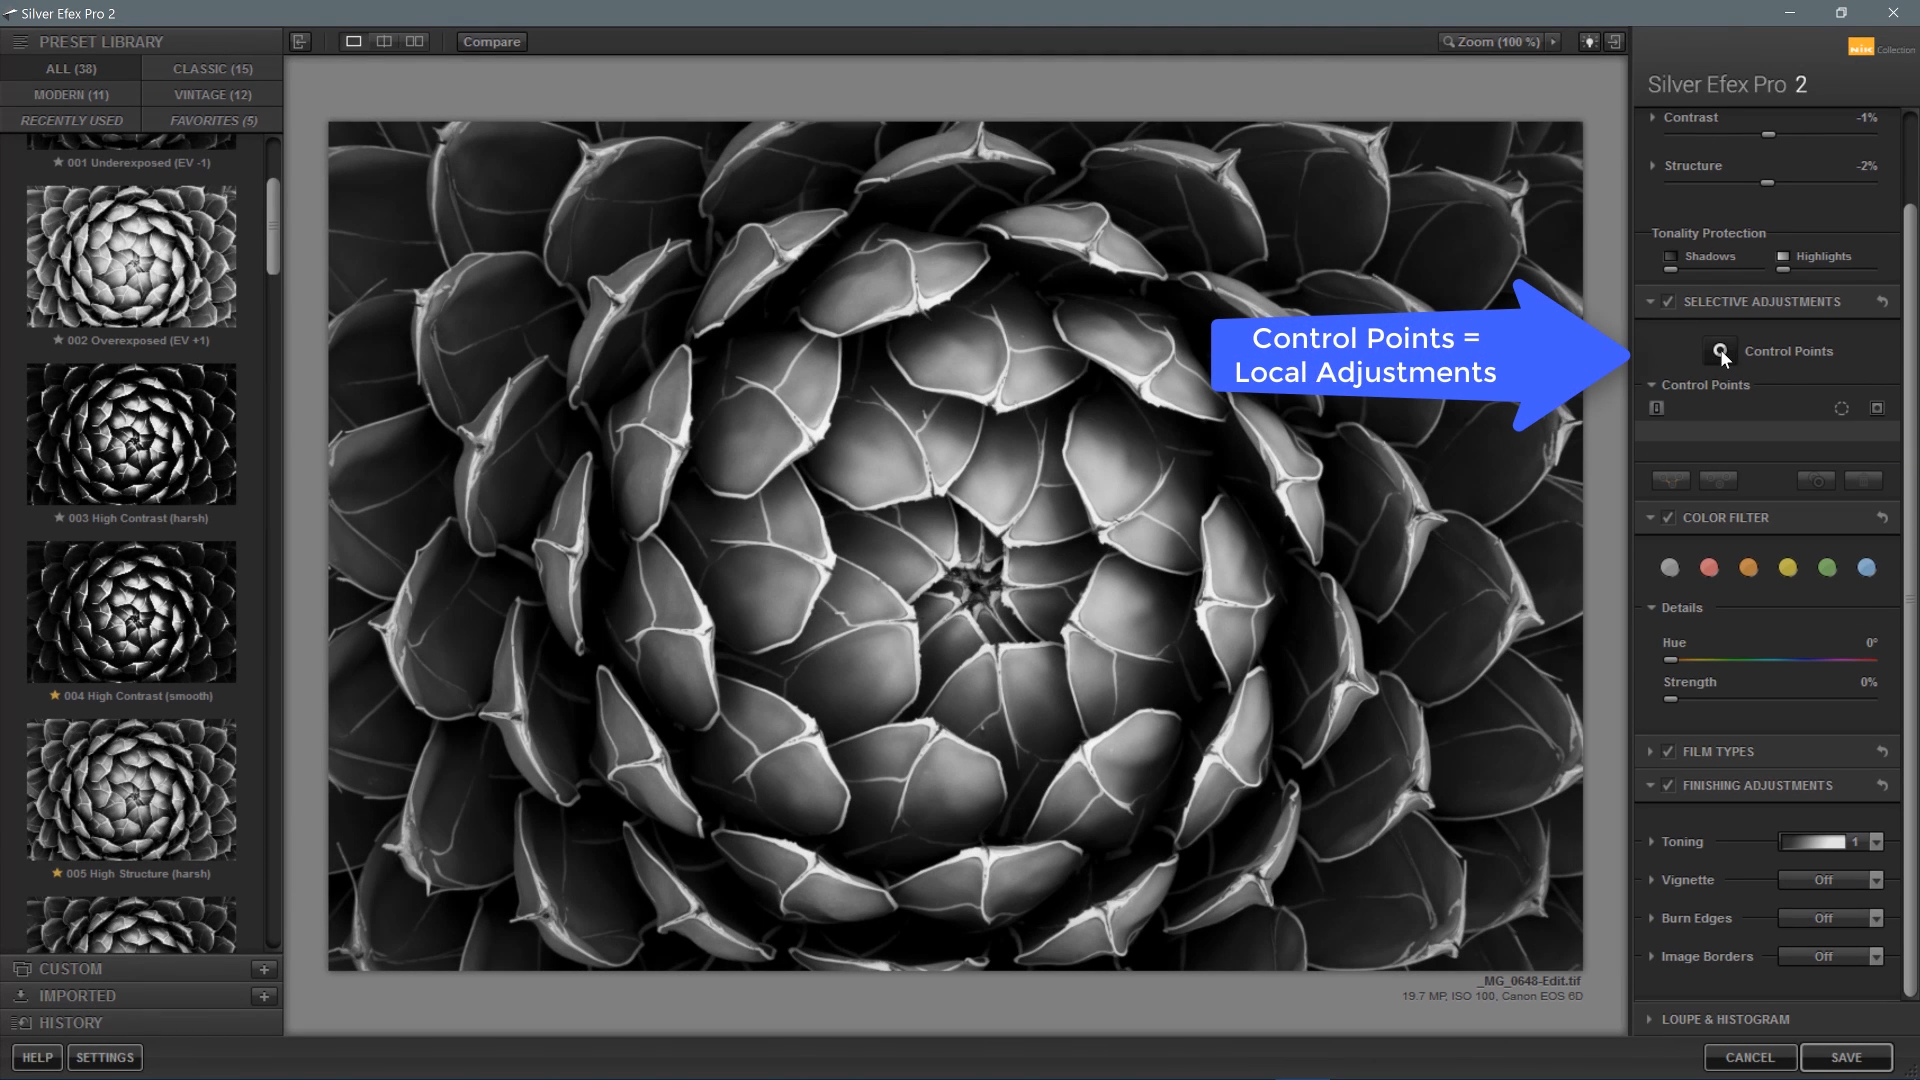Open SETTINGS dialog
The image size is (1920, 1080).
pyautogui.click(x=105, y=1057)
